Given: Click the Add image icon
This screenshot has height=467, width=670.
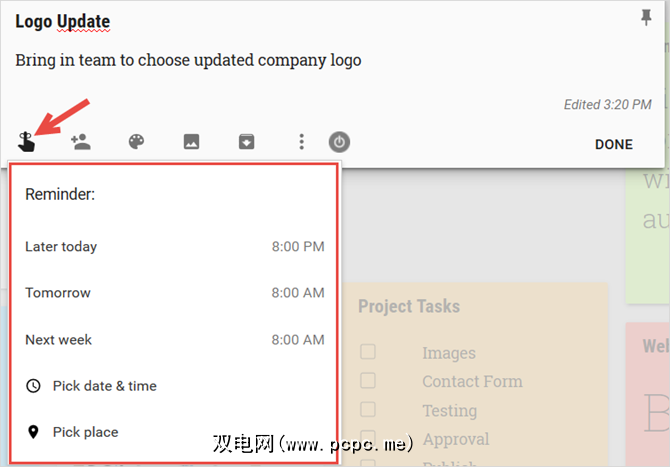Looking at the screenshot, I should pyautogui.click(x=191, y=142).
